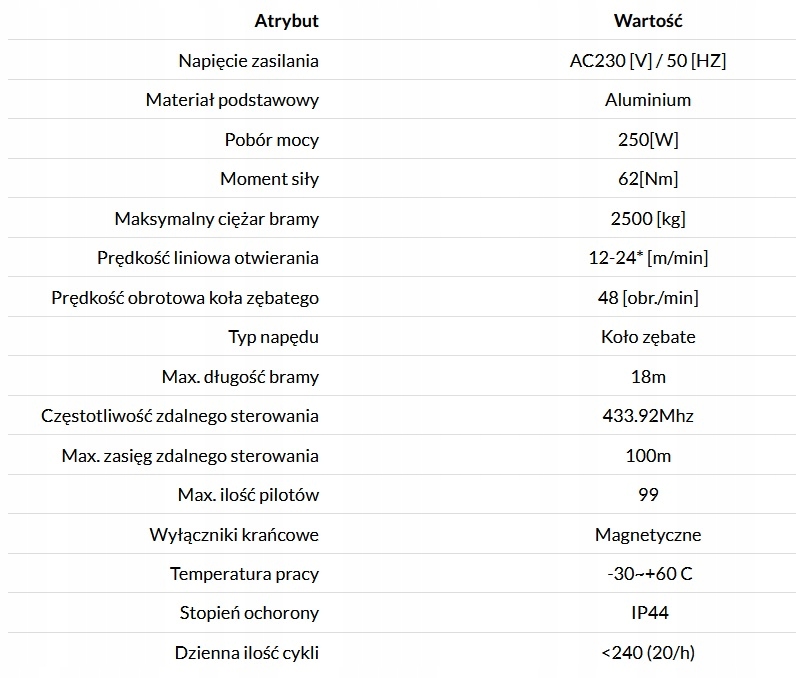The width and height of the screenshot is (796, 678).
Task: Click the "<240 (20/h)" daily cycles value
Action: [647, 654]
